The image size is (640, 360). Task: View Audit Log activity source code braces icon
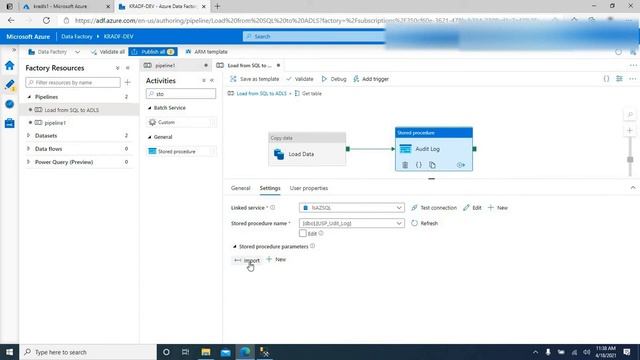tap(419, 165)
